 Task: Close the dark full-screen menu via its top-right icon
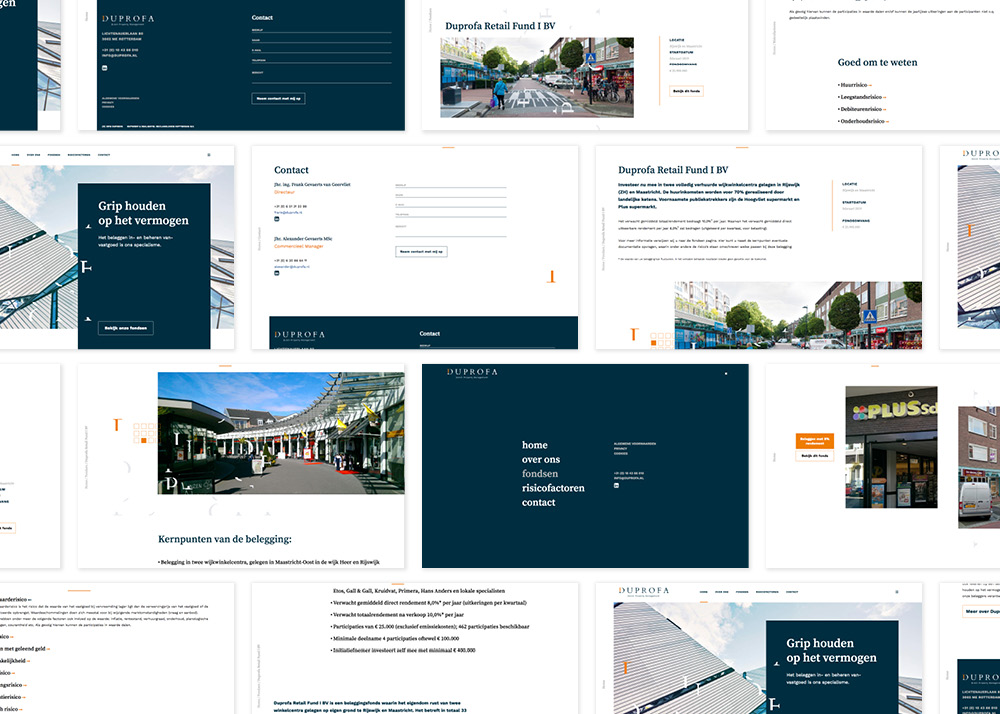click(726, 374)
